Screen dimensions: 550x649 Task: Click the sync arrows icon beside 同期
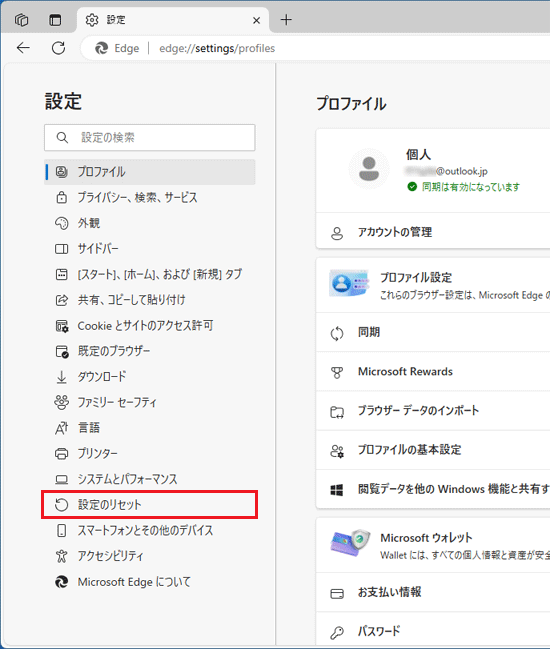pos(337,333)
